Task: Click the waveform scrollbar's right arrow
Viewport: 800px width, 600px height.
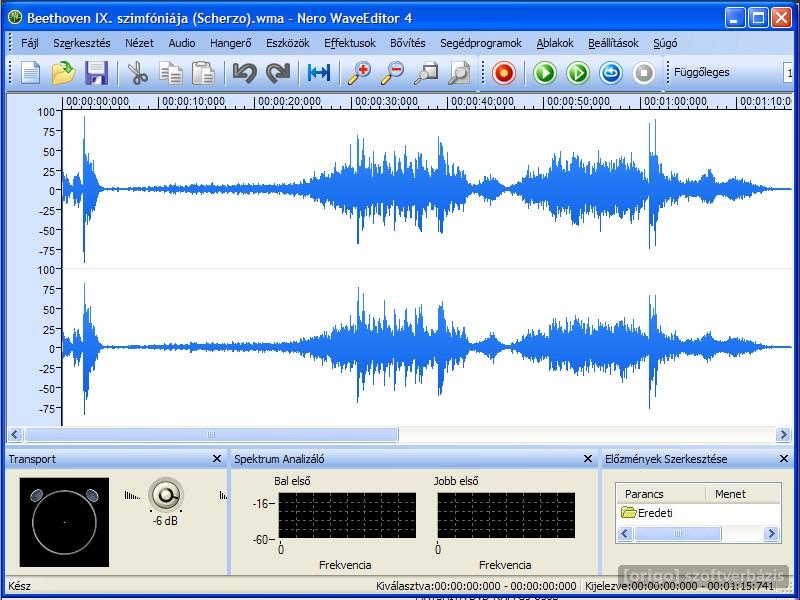Action: [x=783, y=435]
